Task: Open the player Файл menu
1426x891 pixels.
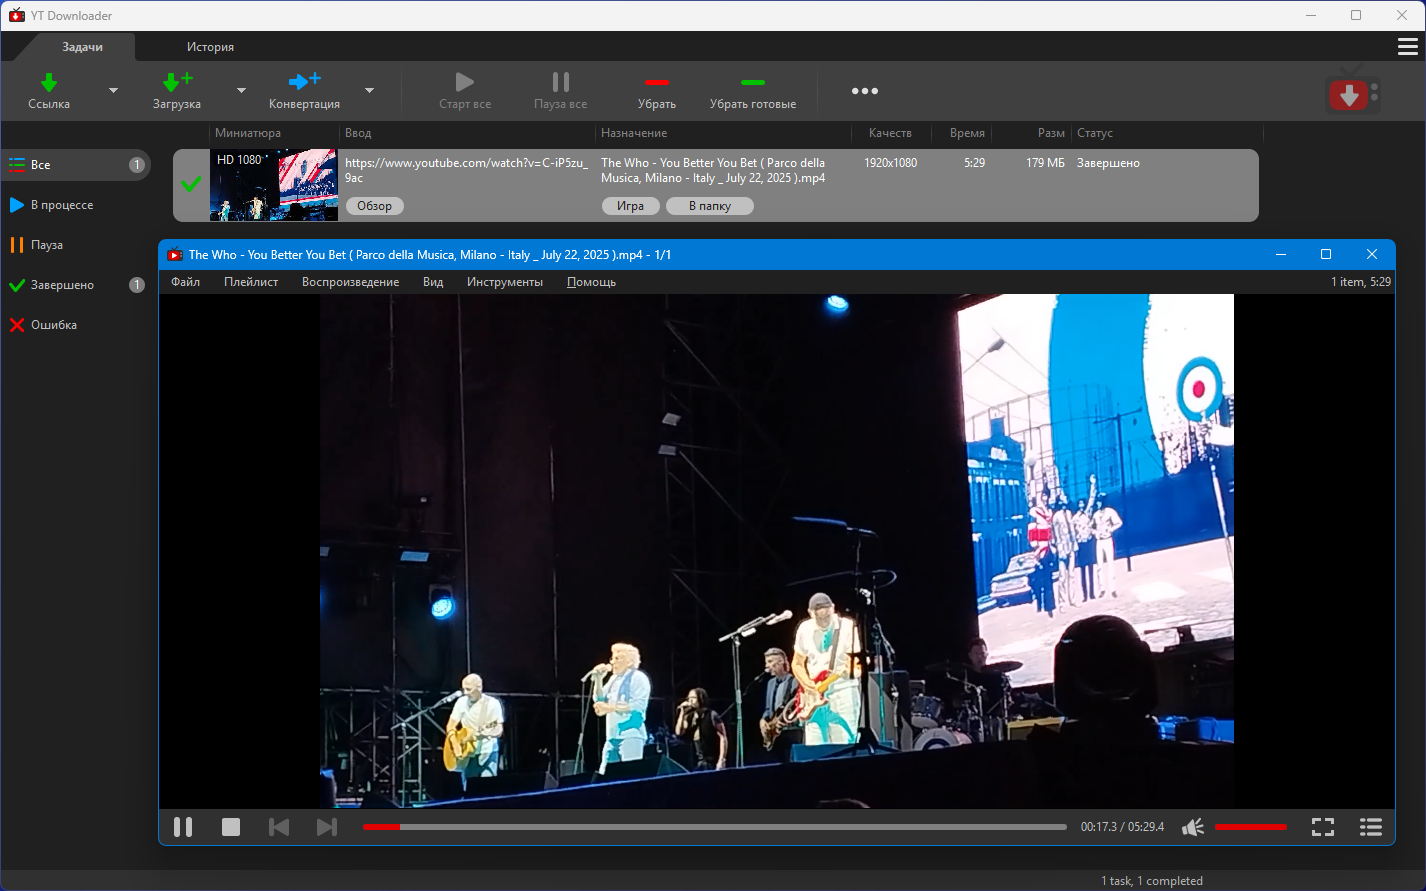Action: pyautogui.click(x=185, y=282)
